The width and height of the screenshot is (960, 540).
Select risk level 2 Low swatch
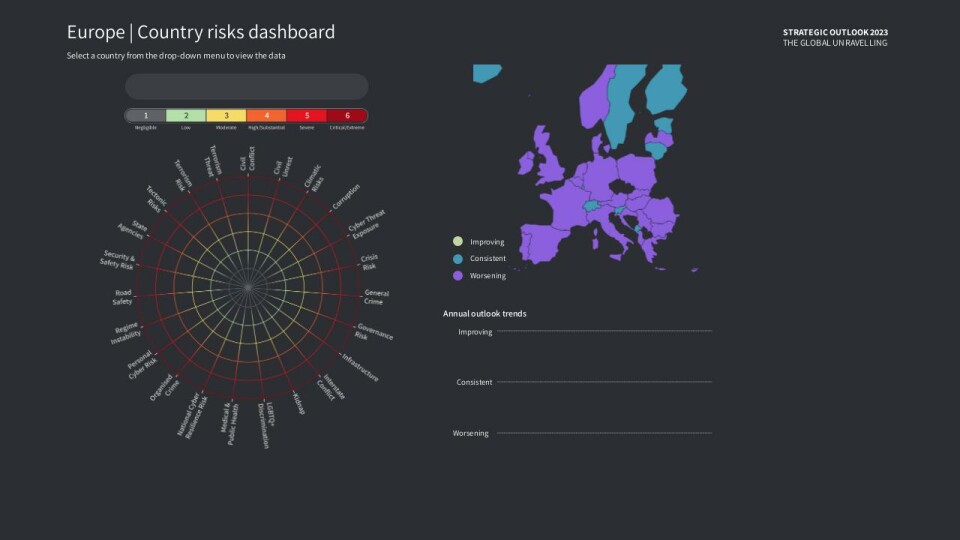pyautogui.click(x=186, y=115)
